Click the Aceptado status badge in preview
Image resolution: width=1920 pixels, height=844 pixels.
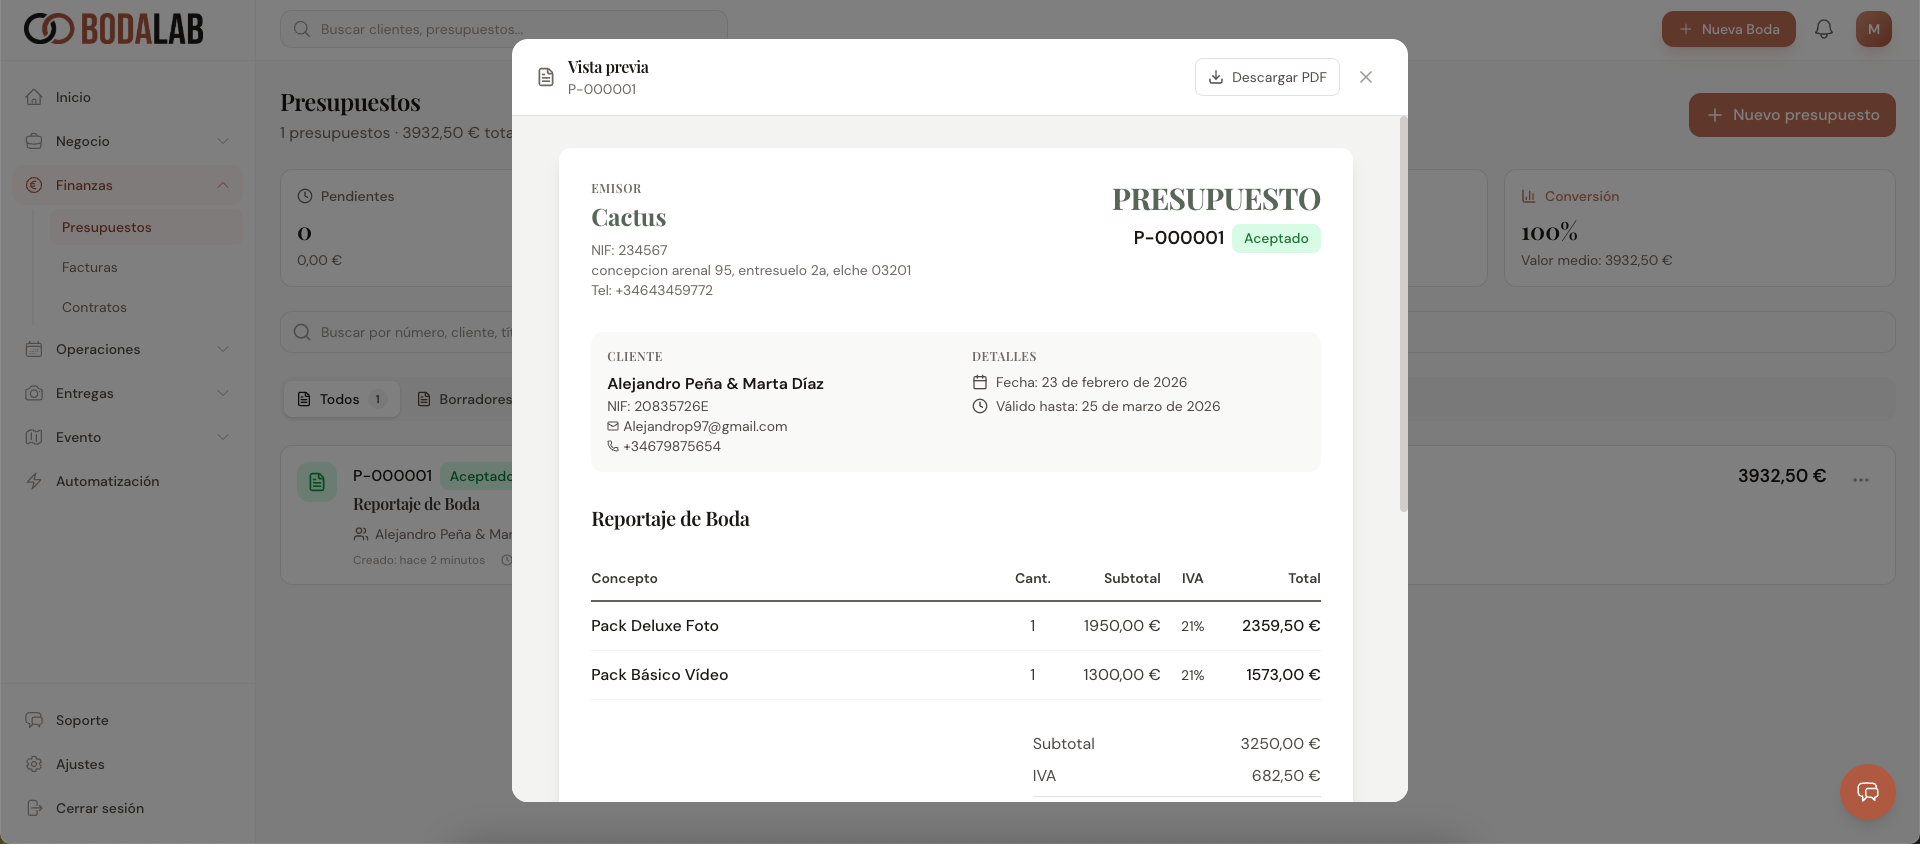pos(1276,238)
